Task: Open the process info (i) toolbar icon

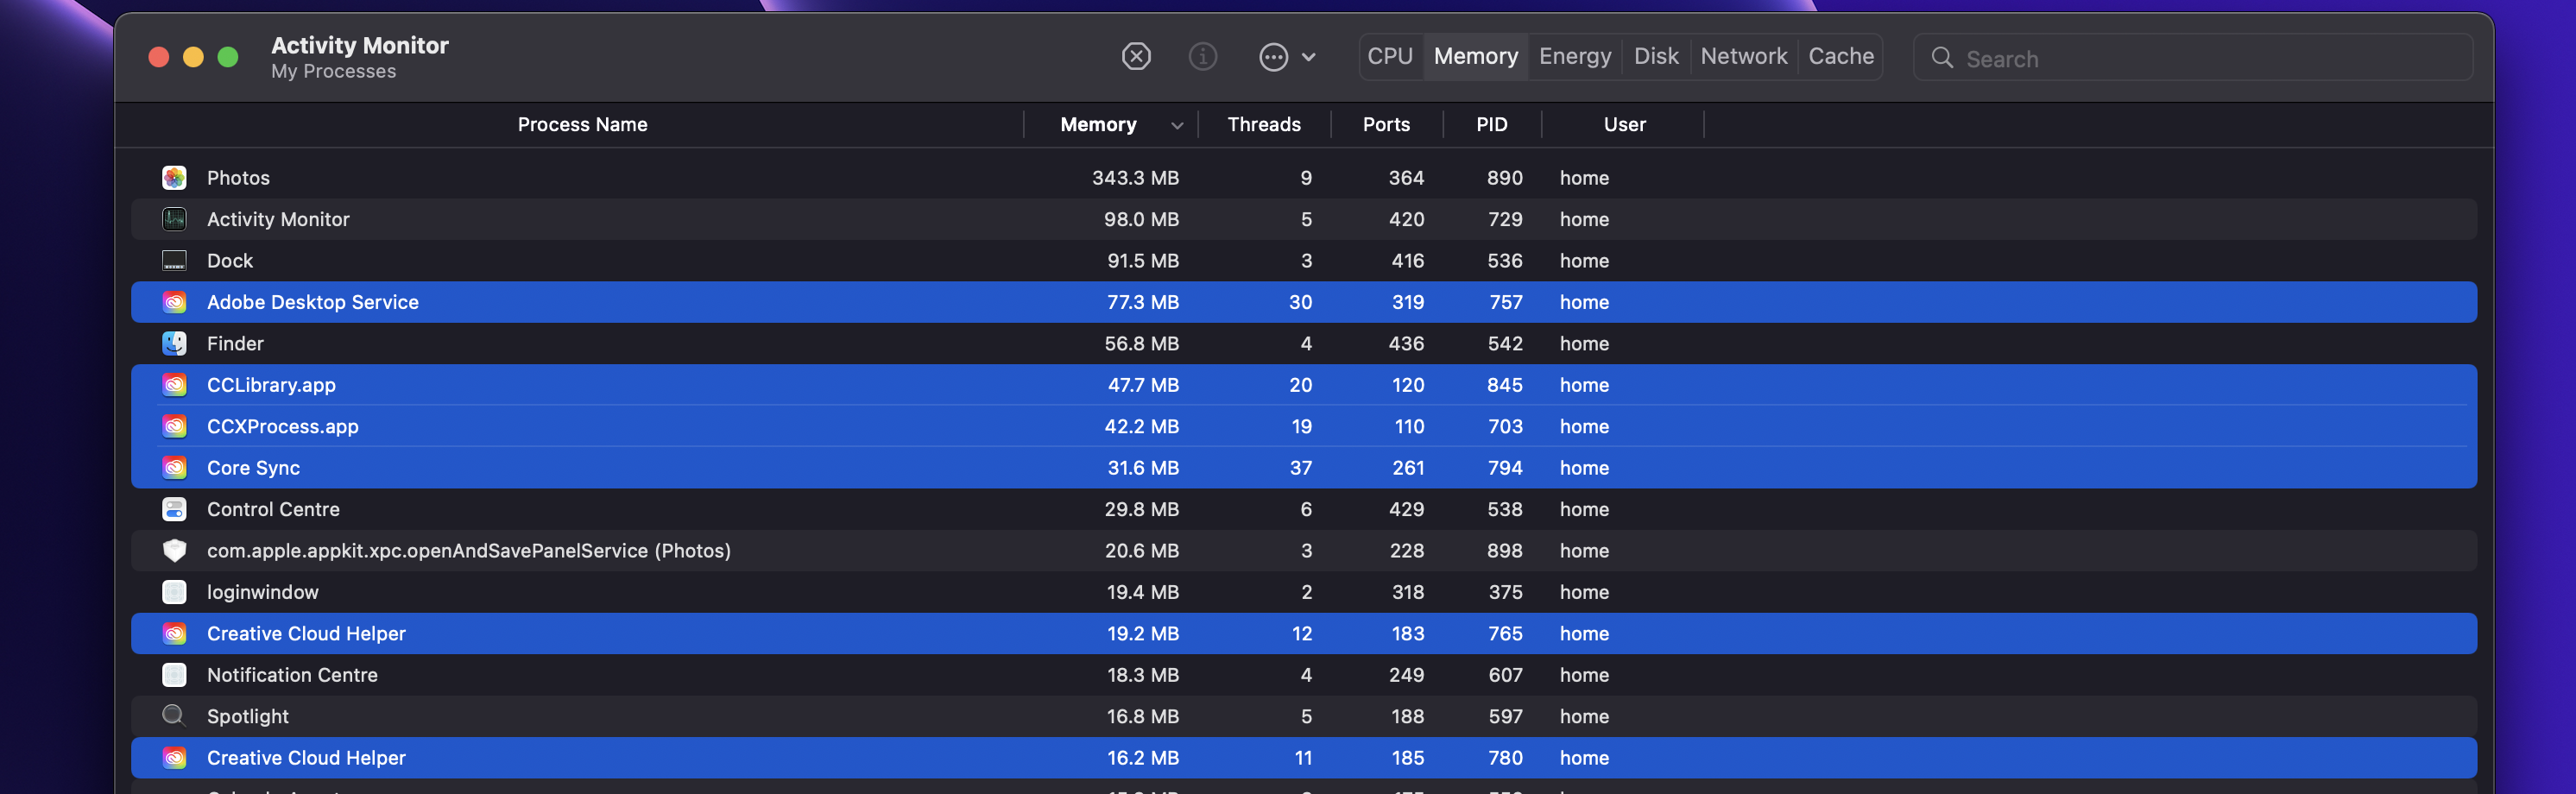Action: [1202, 57]
